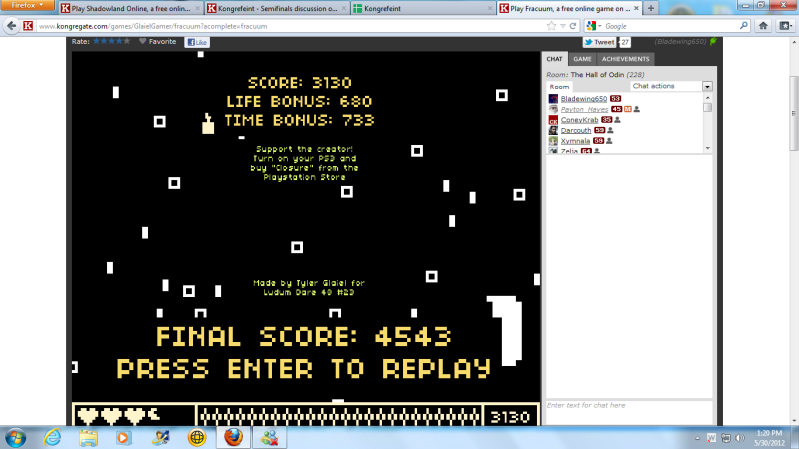
Task: Open Bladewing650's profile link in chat
Action: click(x=583, y=99)
